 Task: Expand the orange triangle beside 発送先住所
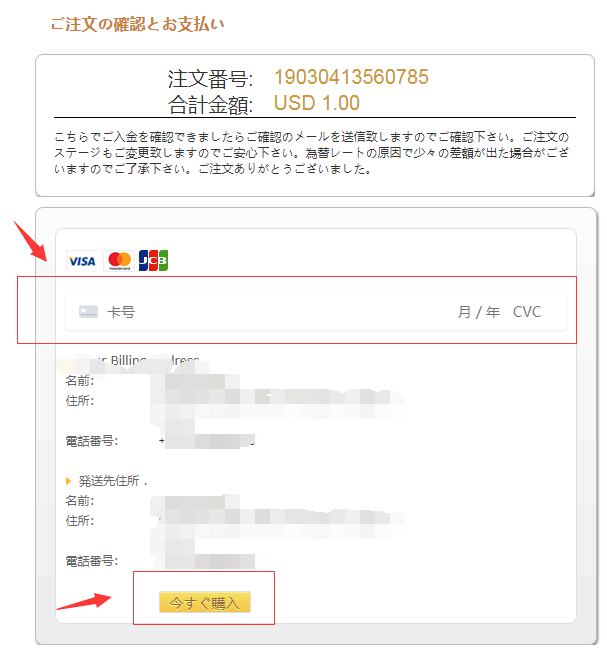68,481
